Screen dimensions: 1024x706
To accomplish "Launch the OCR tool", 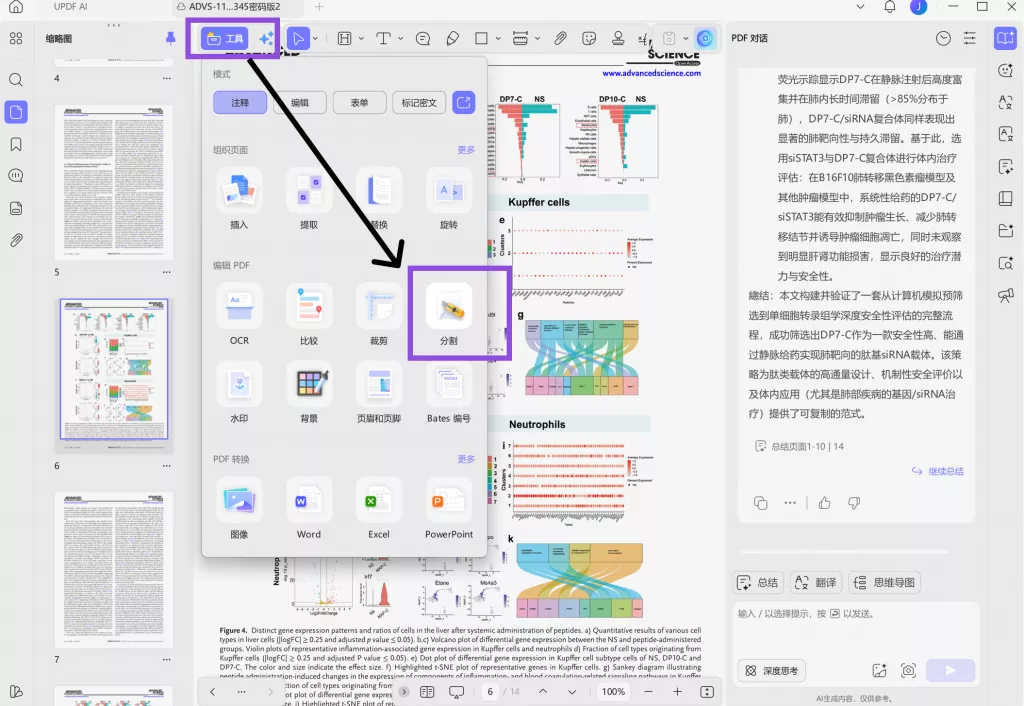I will coord(239,314).
